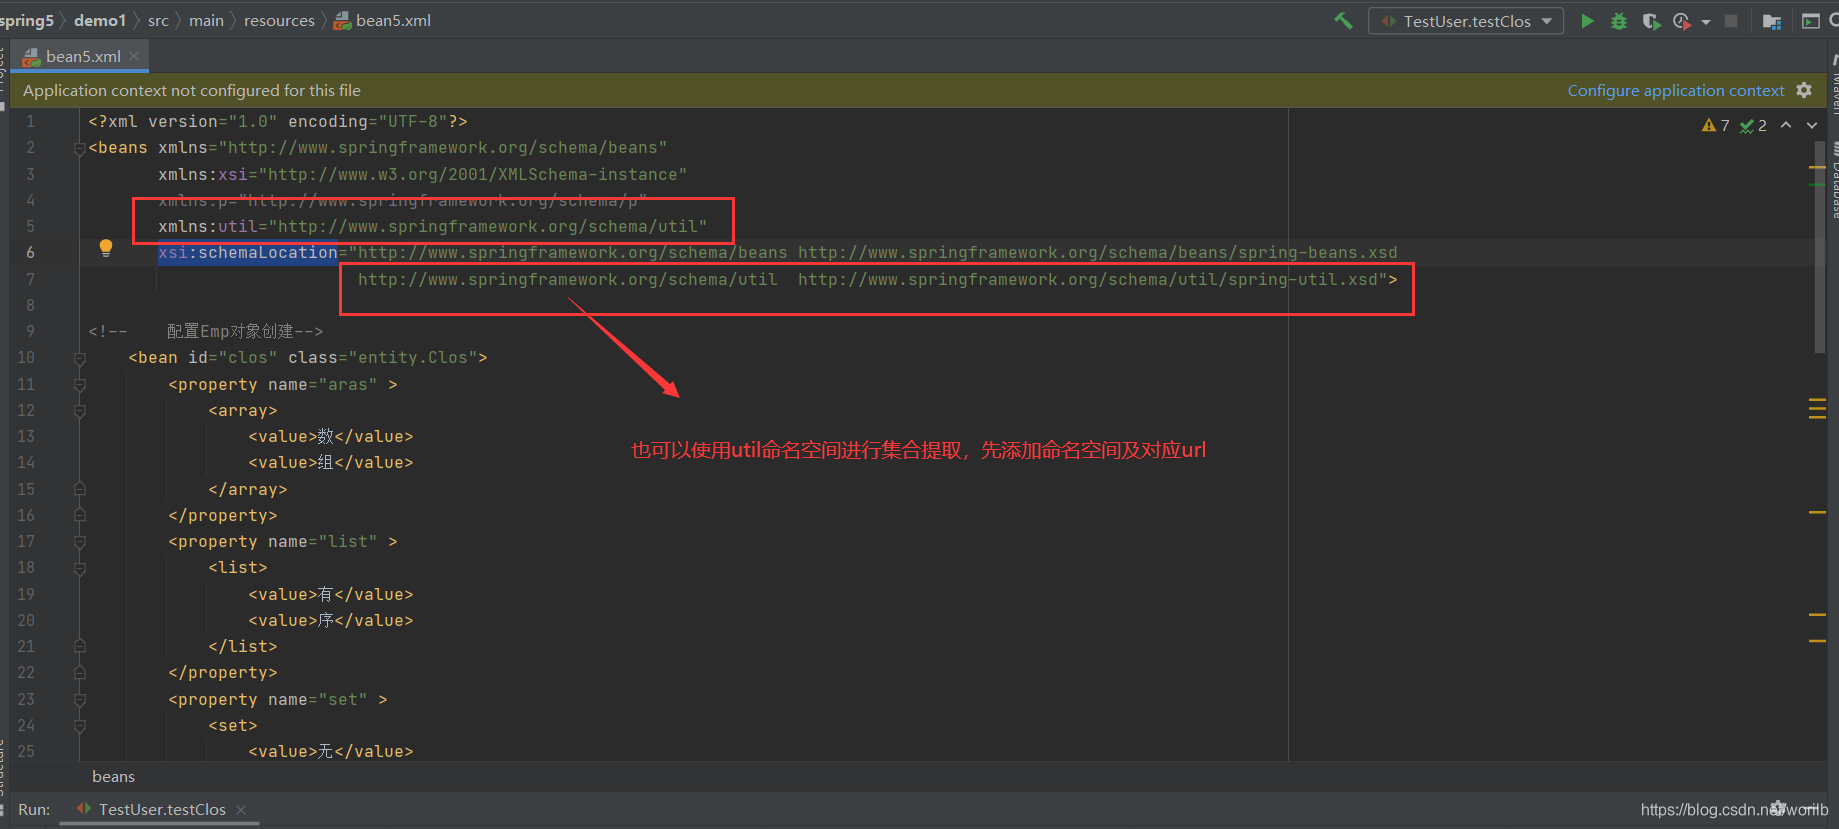The image size is (1839, 829).
Task: Collapse property name="set" fold marker
Action: (79, 700)
